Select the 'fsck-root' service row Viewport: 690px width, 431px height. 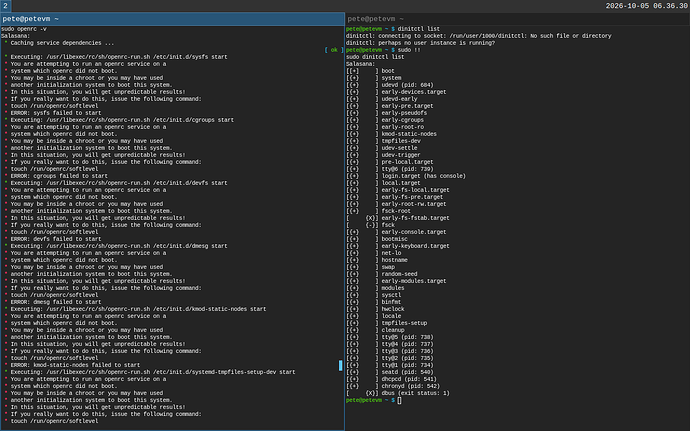tap(378, 211)
